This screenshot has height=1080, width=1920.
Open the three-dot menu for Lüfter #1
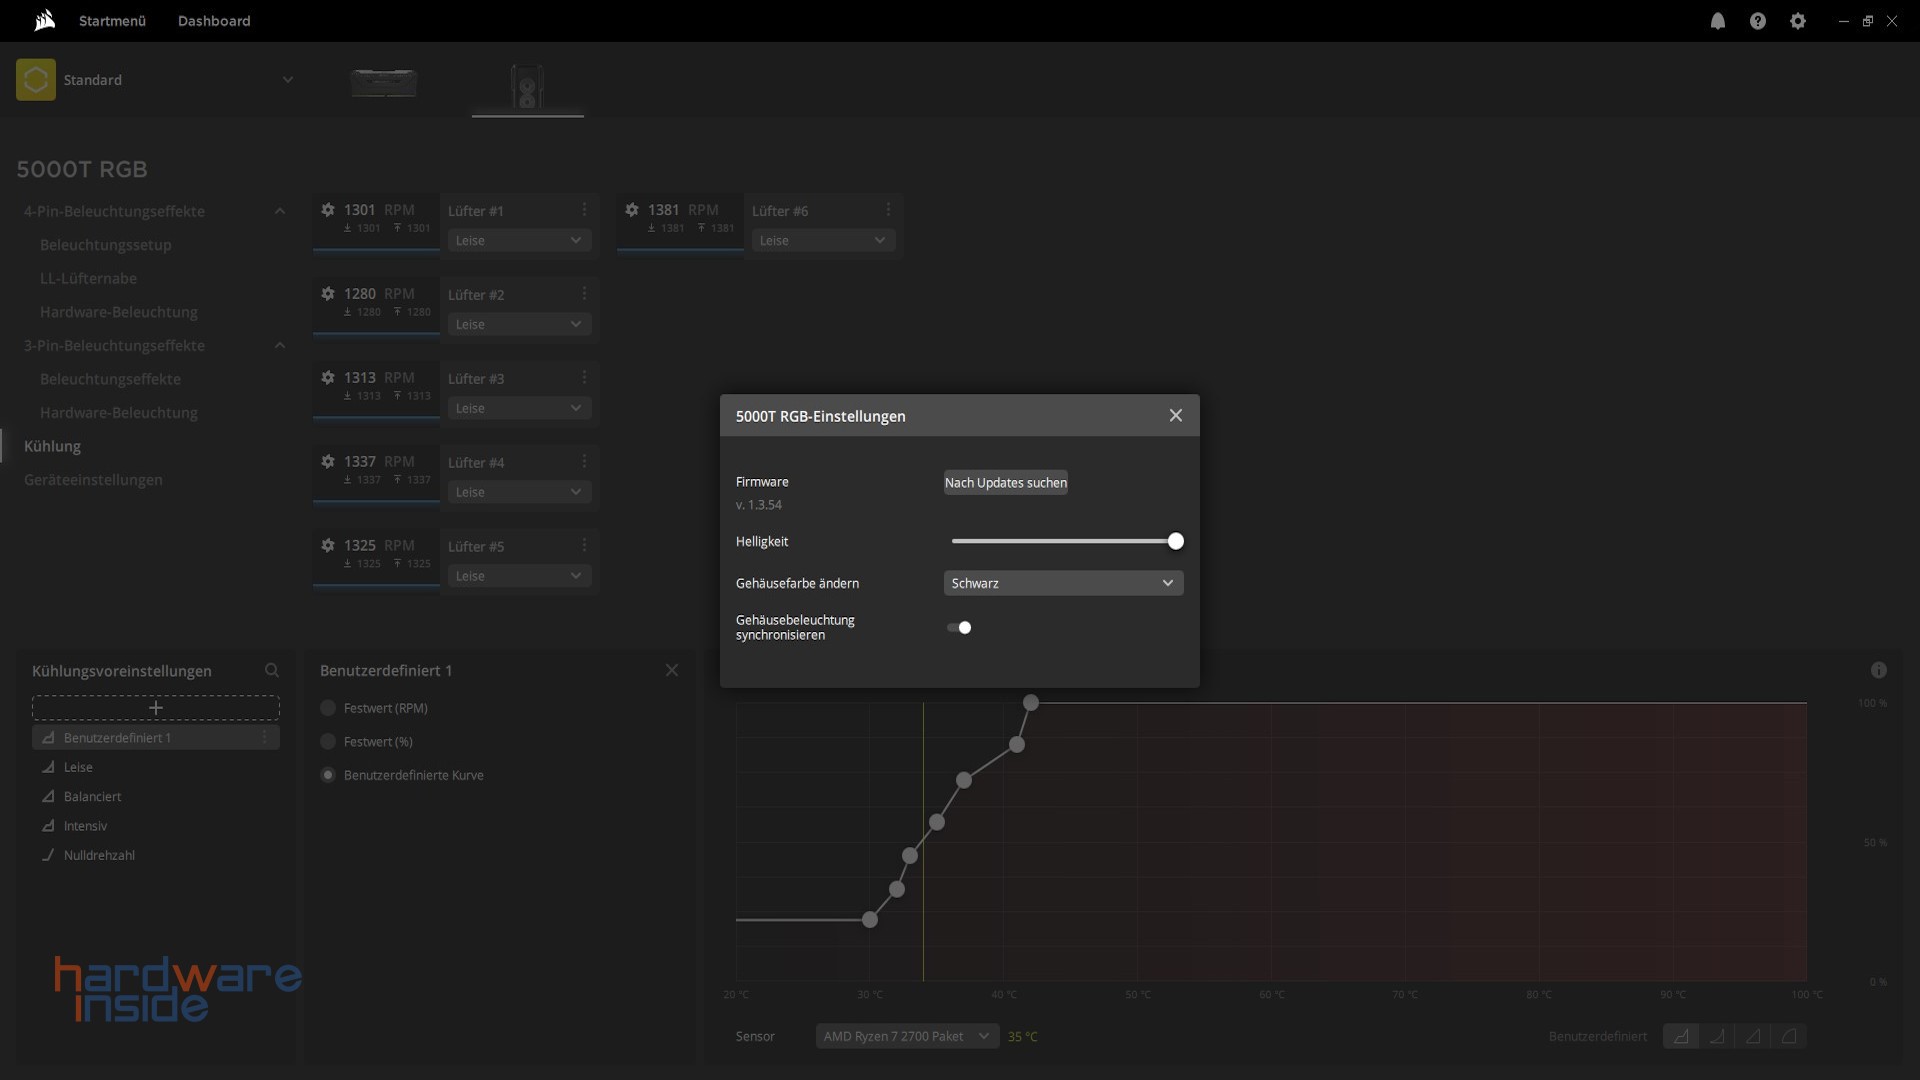(584, 210)
